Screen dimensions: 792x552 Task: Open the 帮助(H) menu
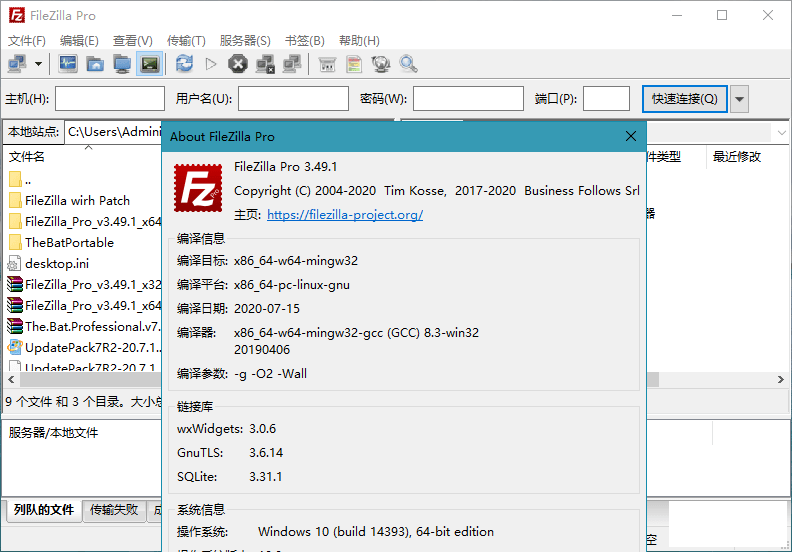click(x=359, y=40)
